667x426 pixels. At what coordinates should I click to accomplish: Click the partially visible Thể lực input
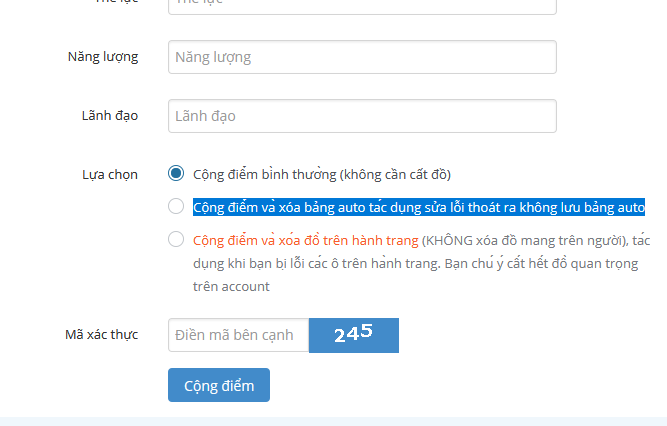click(362, 5)
